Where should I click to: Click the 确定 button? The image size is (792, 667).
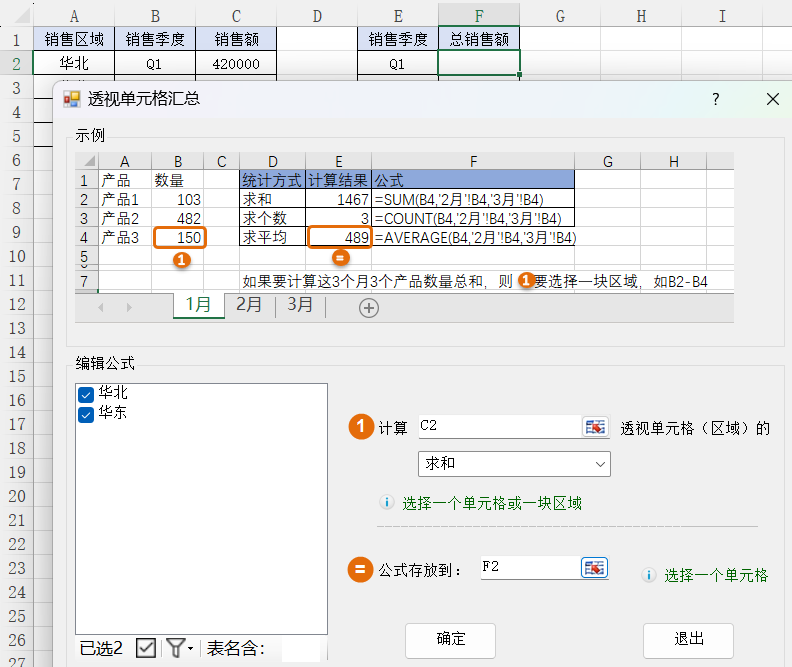[x=451, y=639]
